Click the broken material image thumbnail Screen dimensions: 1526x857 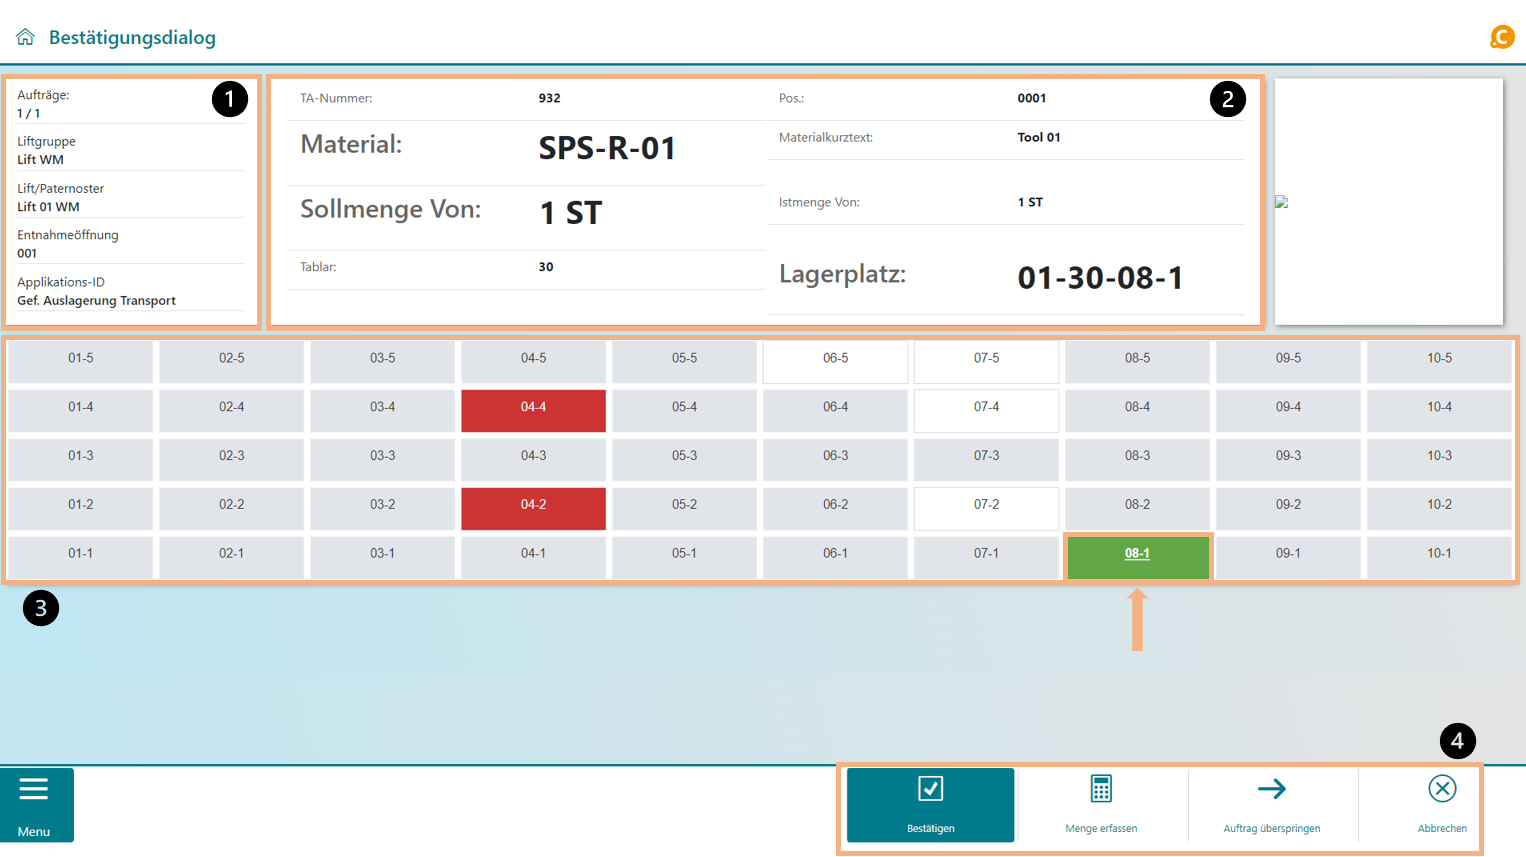click(1282, 202)
